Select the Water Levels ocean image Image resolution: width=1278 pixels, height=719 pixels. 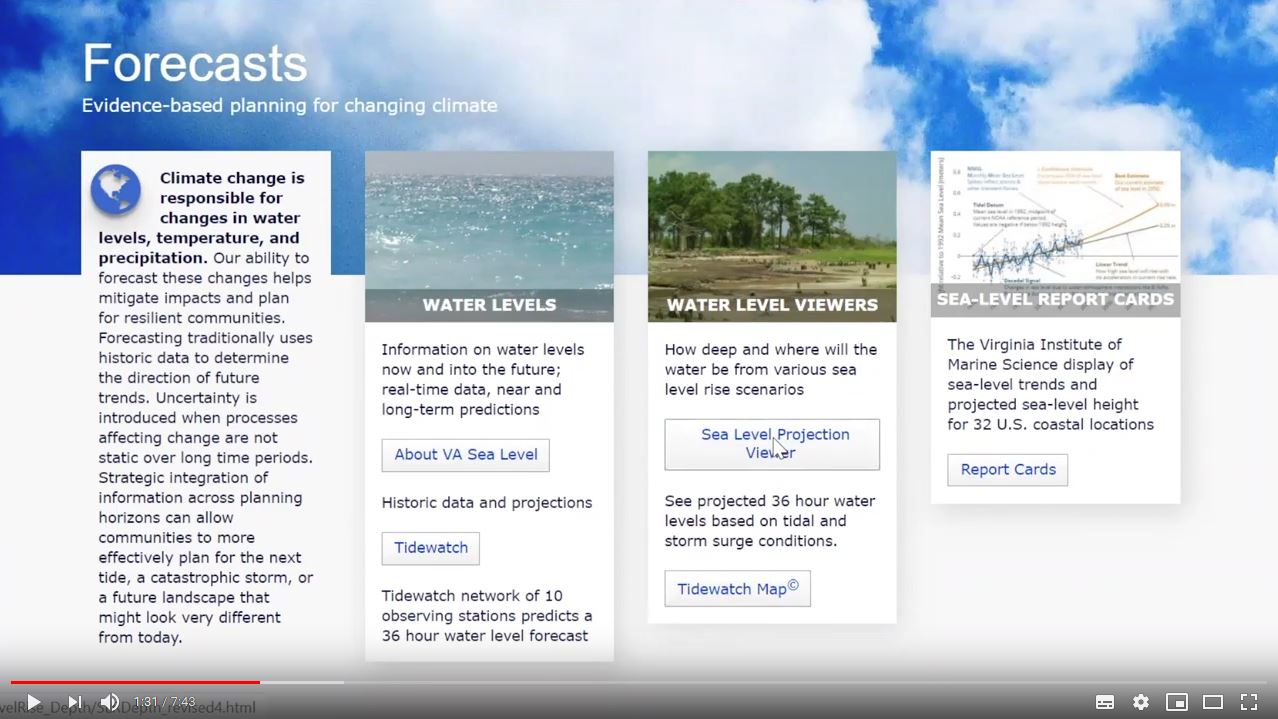(489, 220)
